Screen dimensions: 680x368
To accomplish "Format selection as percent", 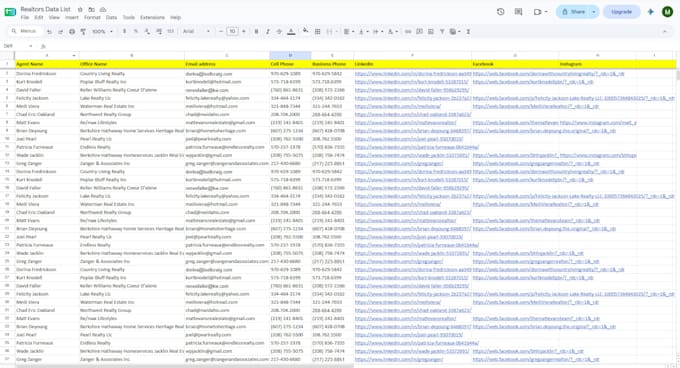I will tap(136, 32).
